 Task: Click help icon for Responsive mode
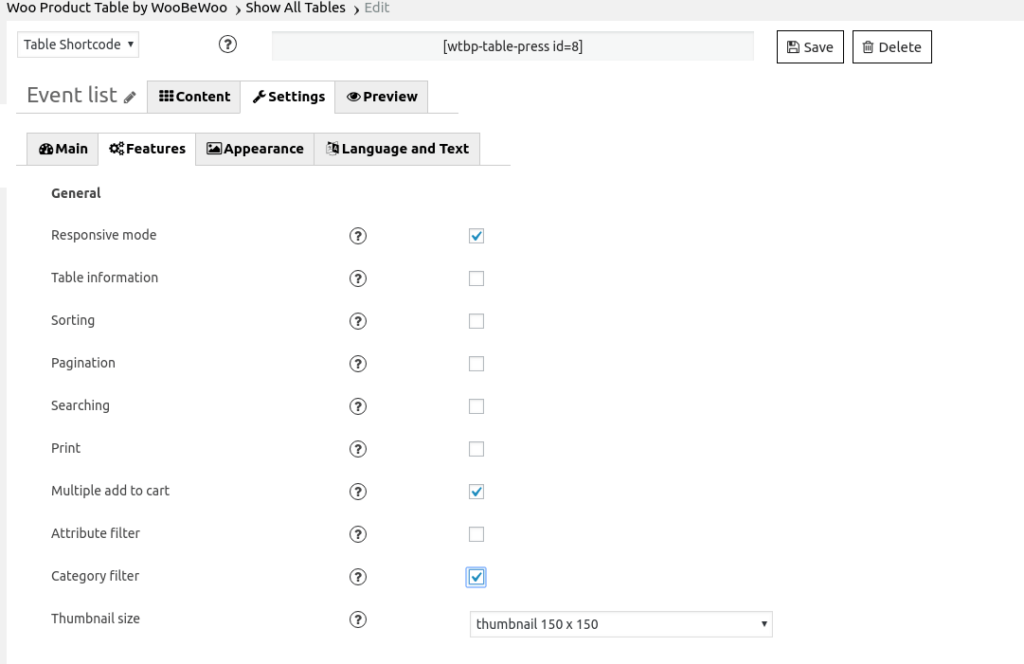[x=357, y=236]
